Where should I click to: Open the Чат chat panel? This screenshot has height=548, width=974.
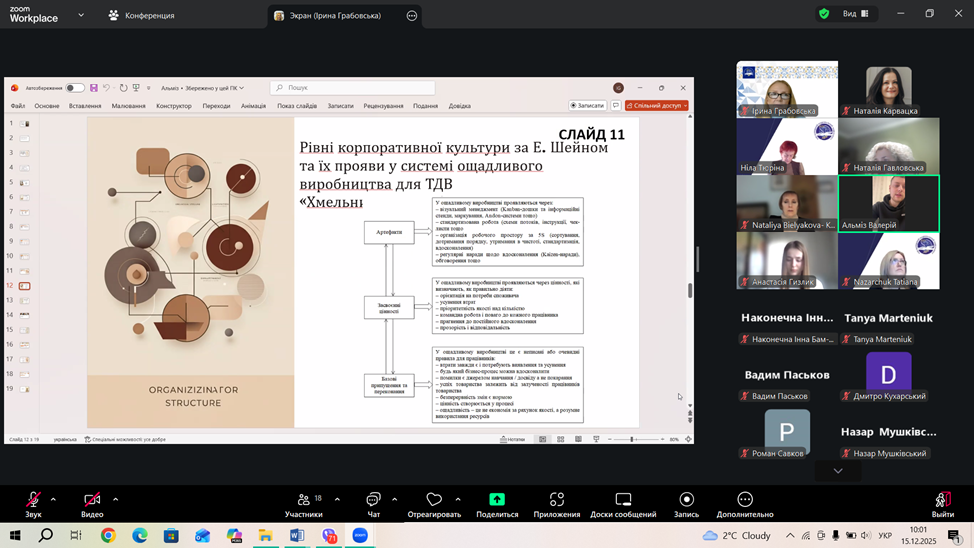click(x=373, y=500)
